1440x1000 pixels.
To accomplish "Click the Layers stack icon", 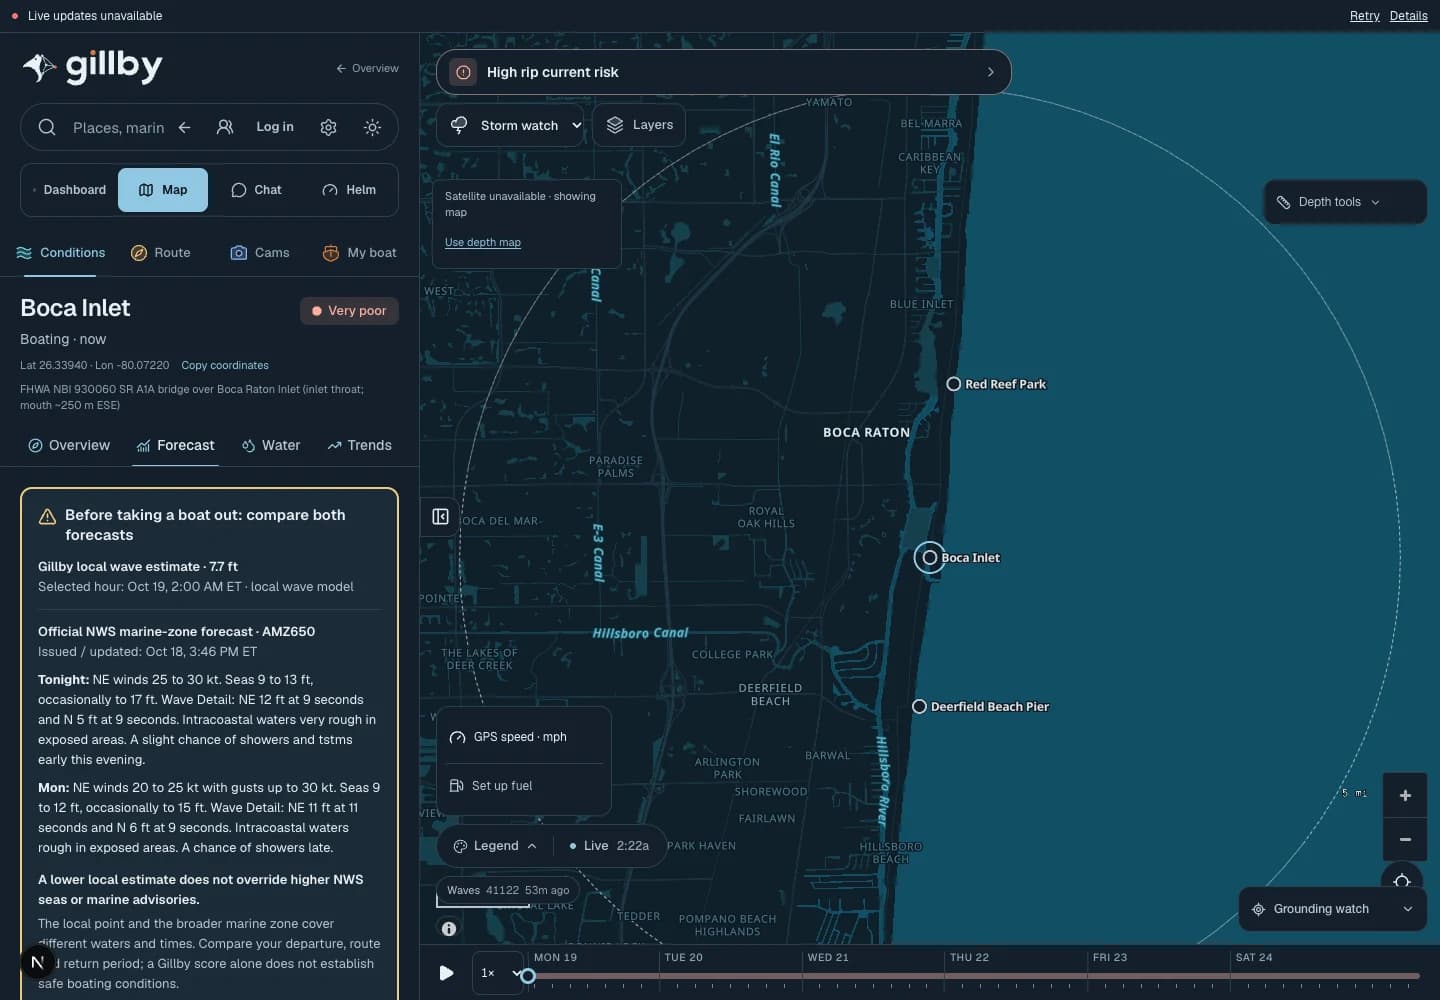I will coord(615,125).
